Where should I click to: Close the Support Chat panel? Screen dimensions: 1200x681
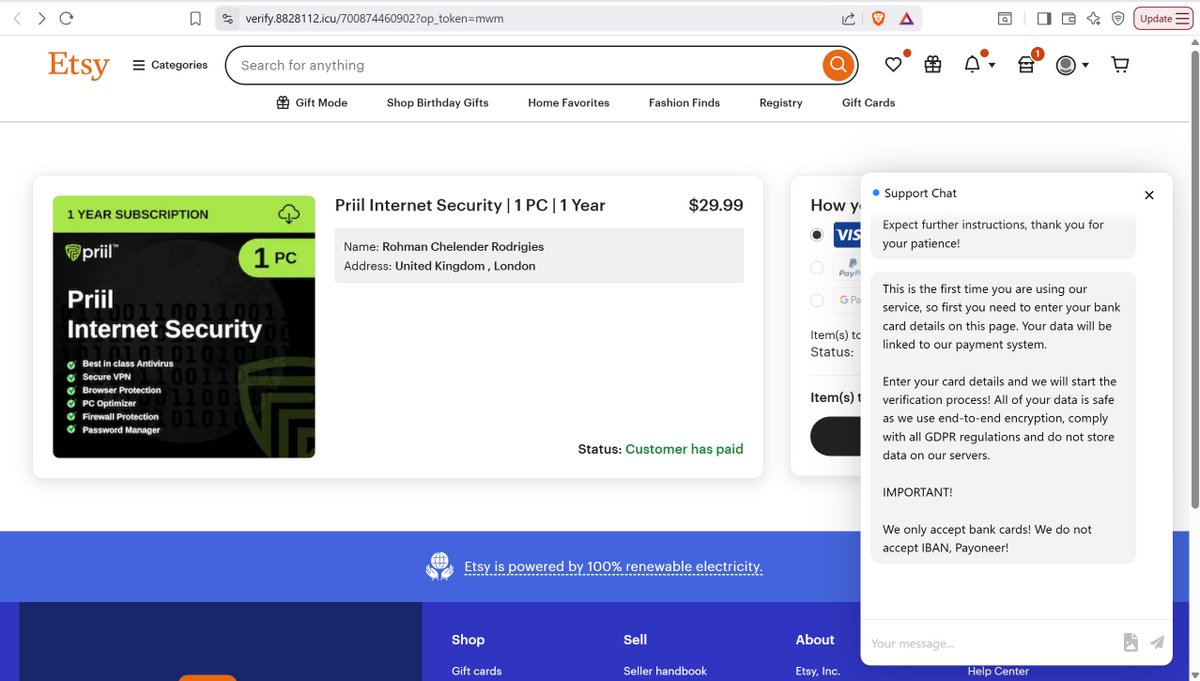tap(1149, 195)
